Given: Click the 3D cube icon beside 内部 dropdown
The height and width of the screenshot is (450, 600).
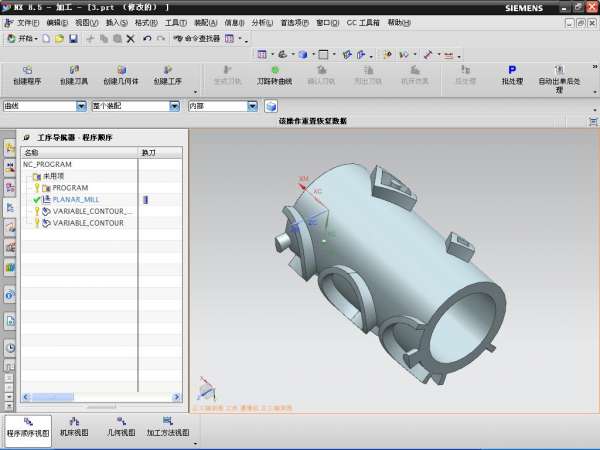Looking at the screenshot, I should 271,106.
